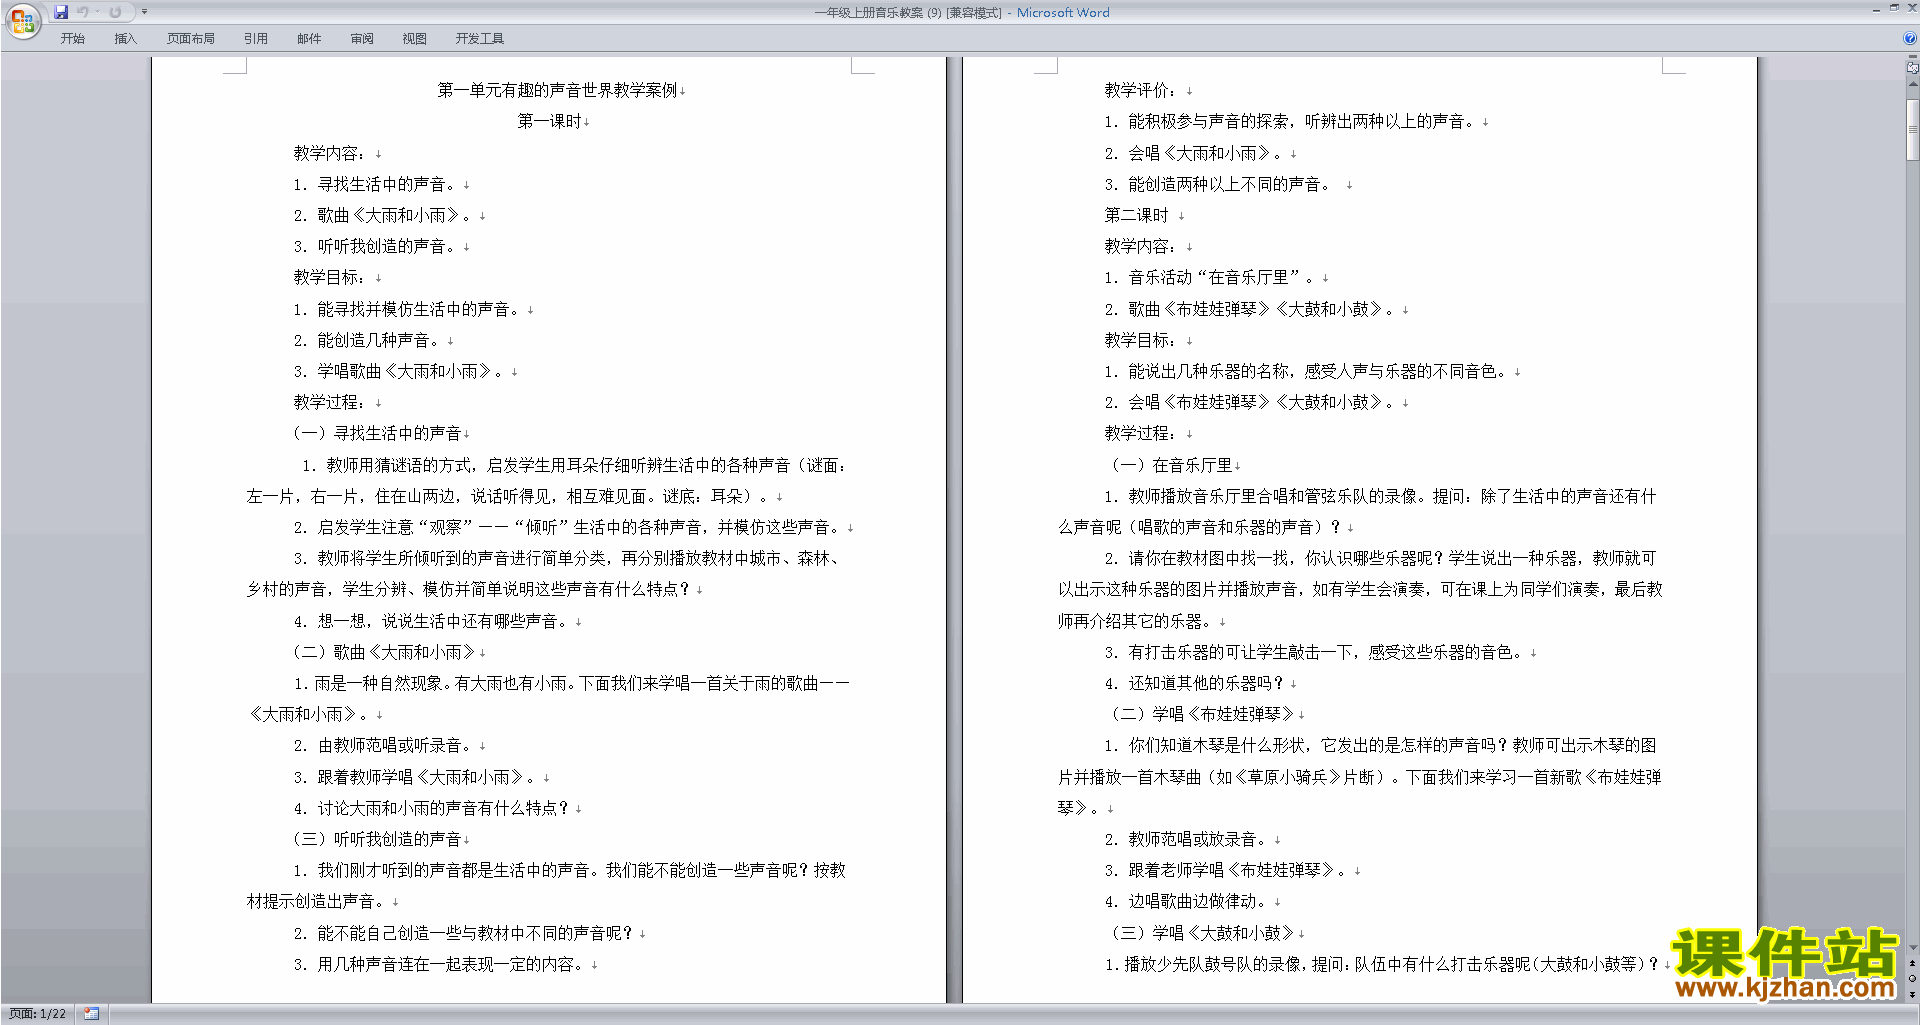Click the heading 第二课时
The width and height of the screenshot is (1920, 1025).
[1136, 215]
